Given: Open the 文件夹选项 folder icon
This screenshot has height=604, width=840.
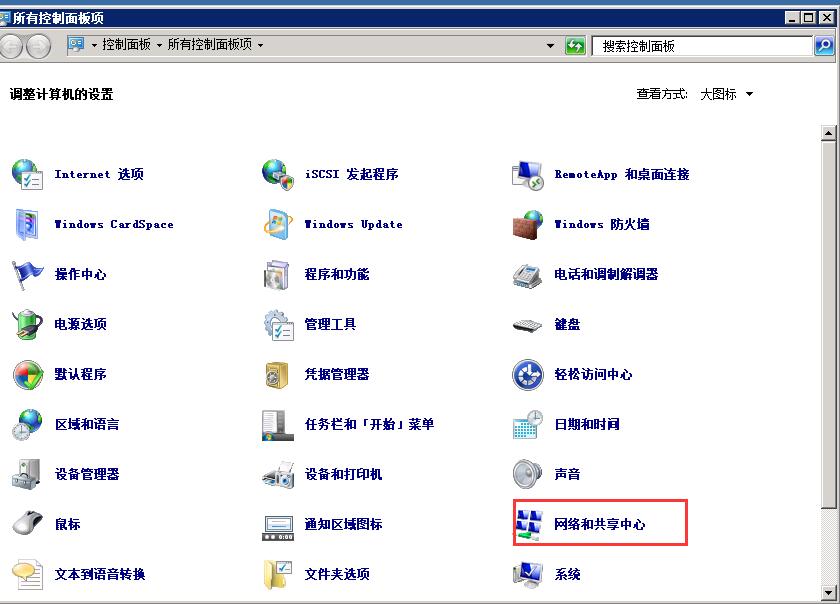Looking at the screenshot, I should click(x=278, y=575).
